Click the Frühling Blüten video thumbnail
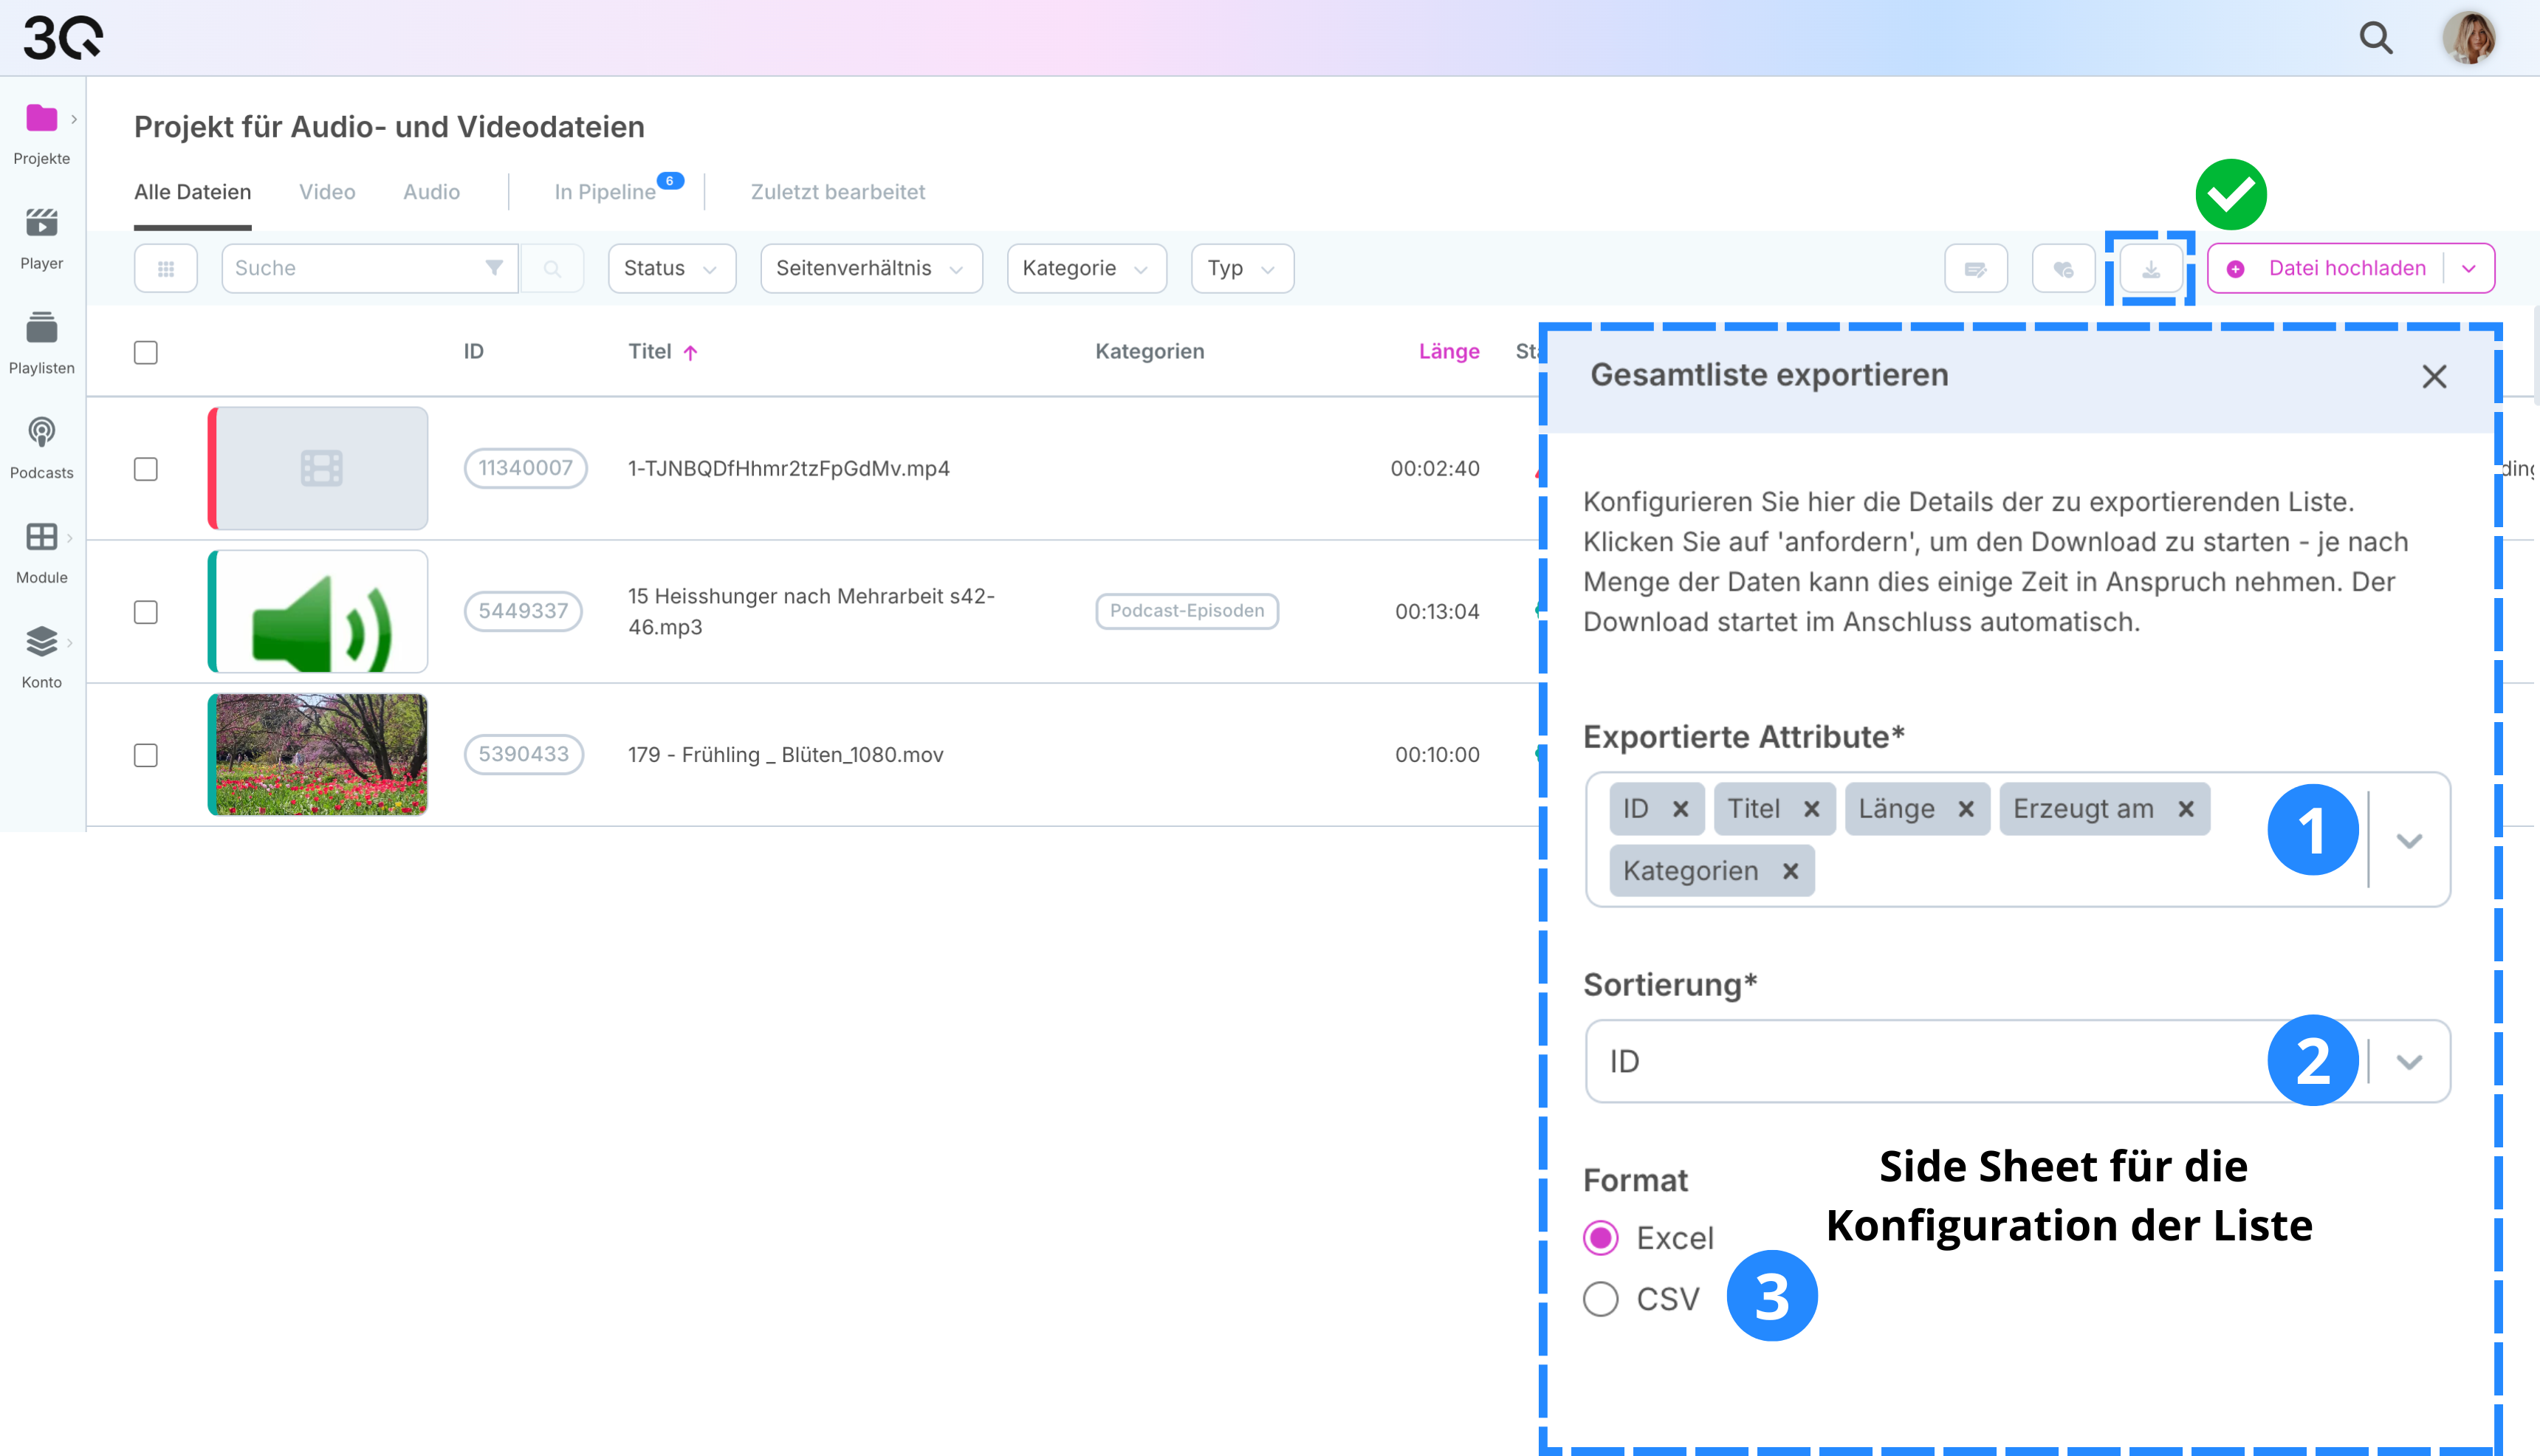The image size is (2540, 1456). click(318, 755)
